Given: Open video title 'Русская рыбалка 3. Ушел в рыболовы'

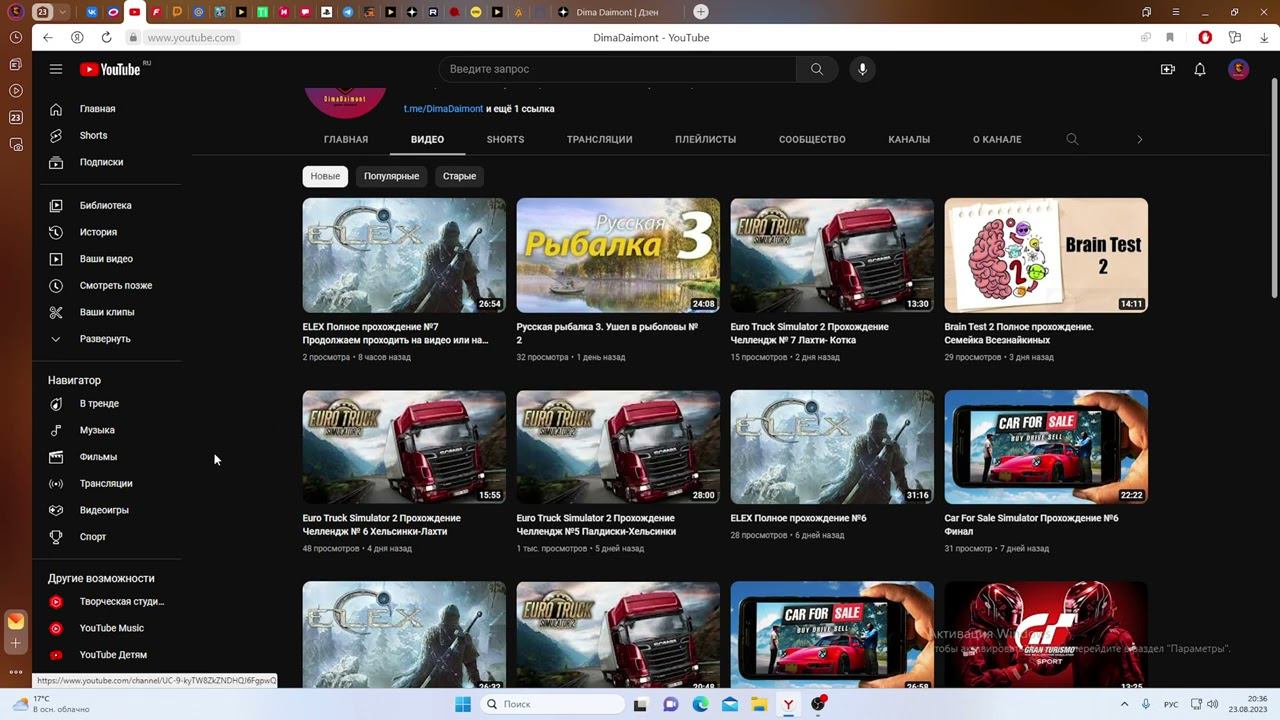Looking at the screenshot, I should pos(607,333).
